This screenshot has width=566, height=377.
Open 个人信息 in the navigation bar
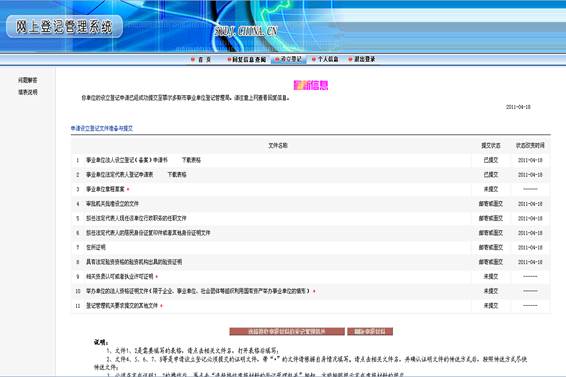pos(328,59)
